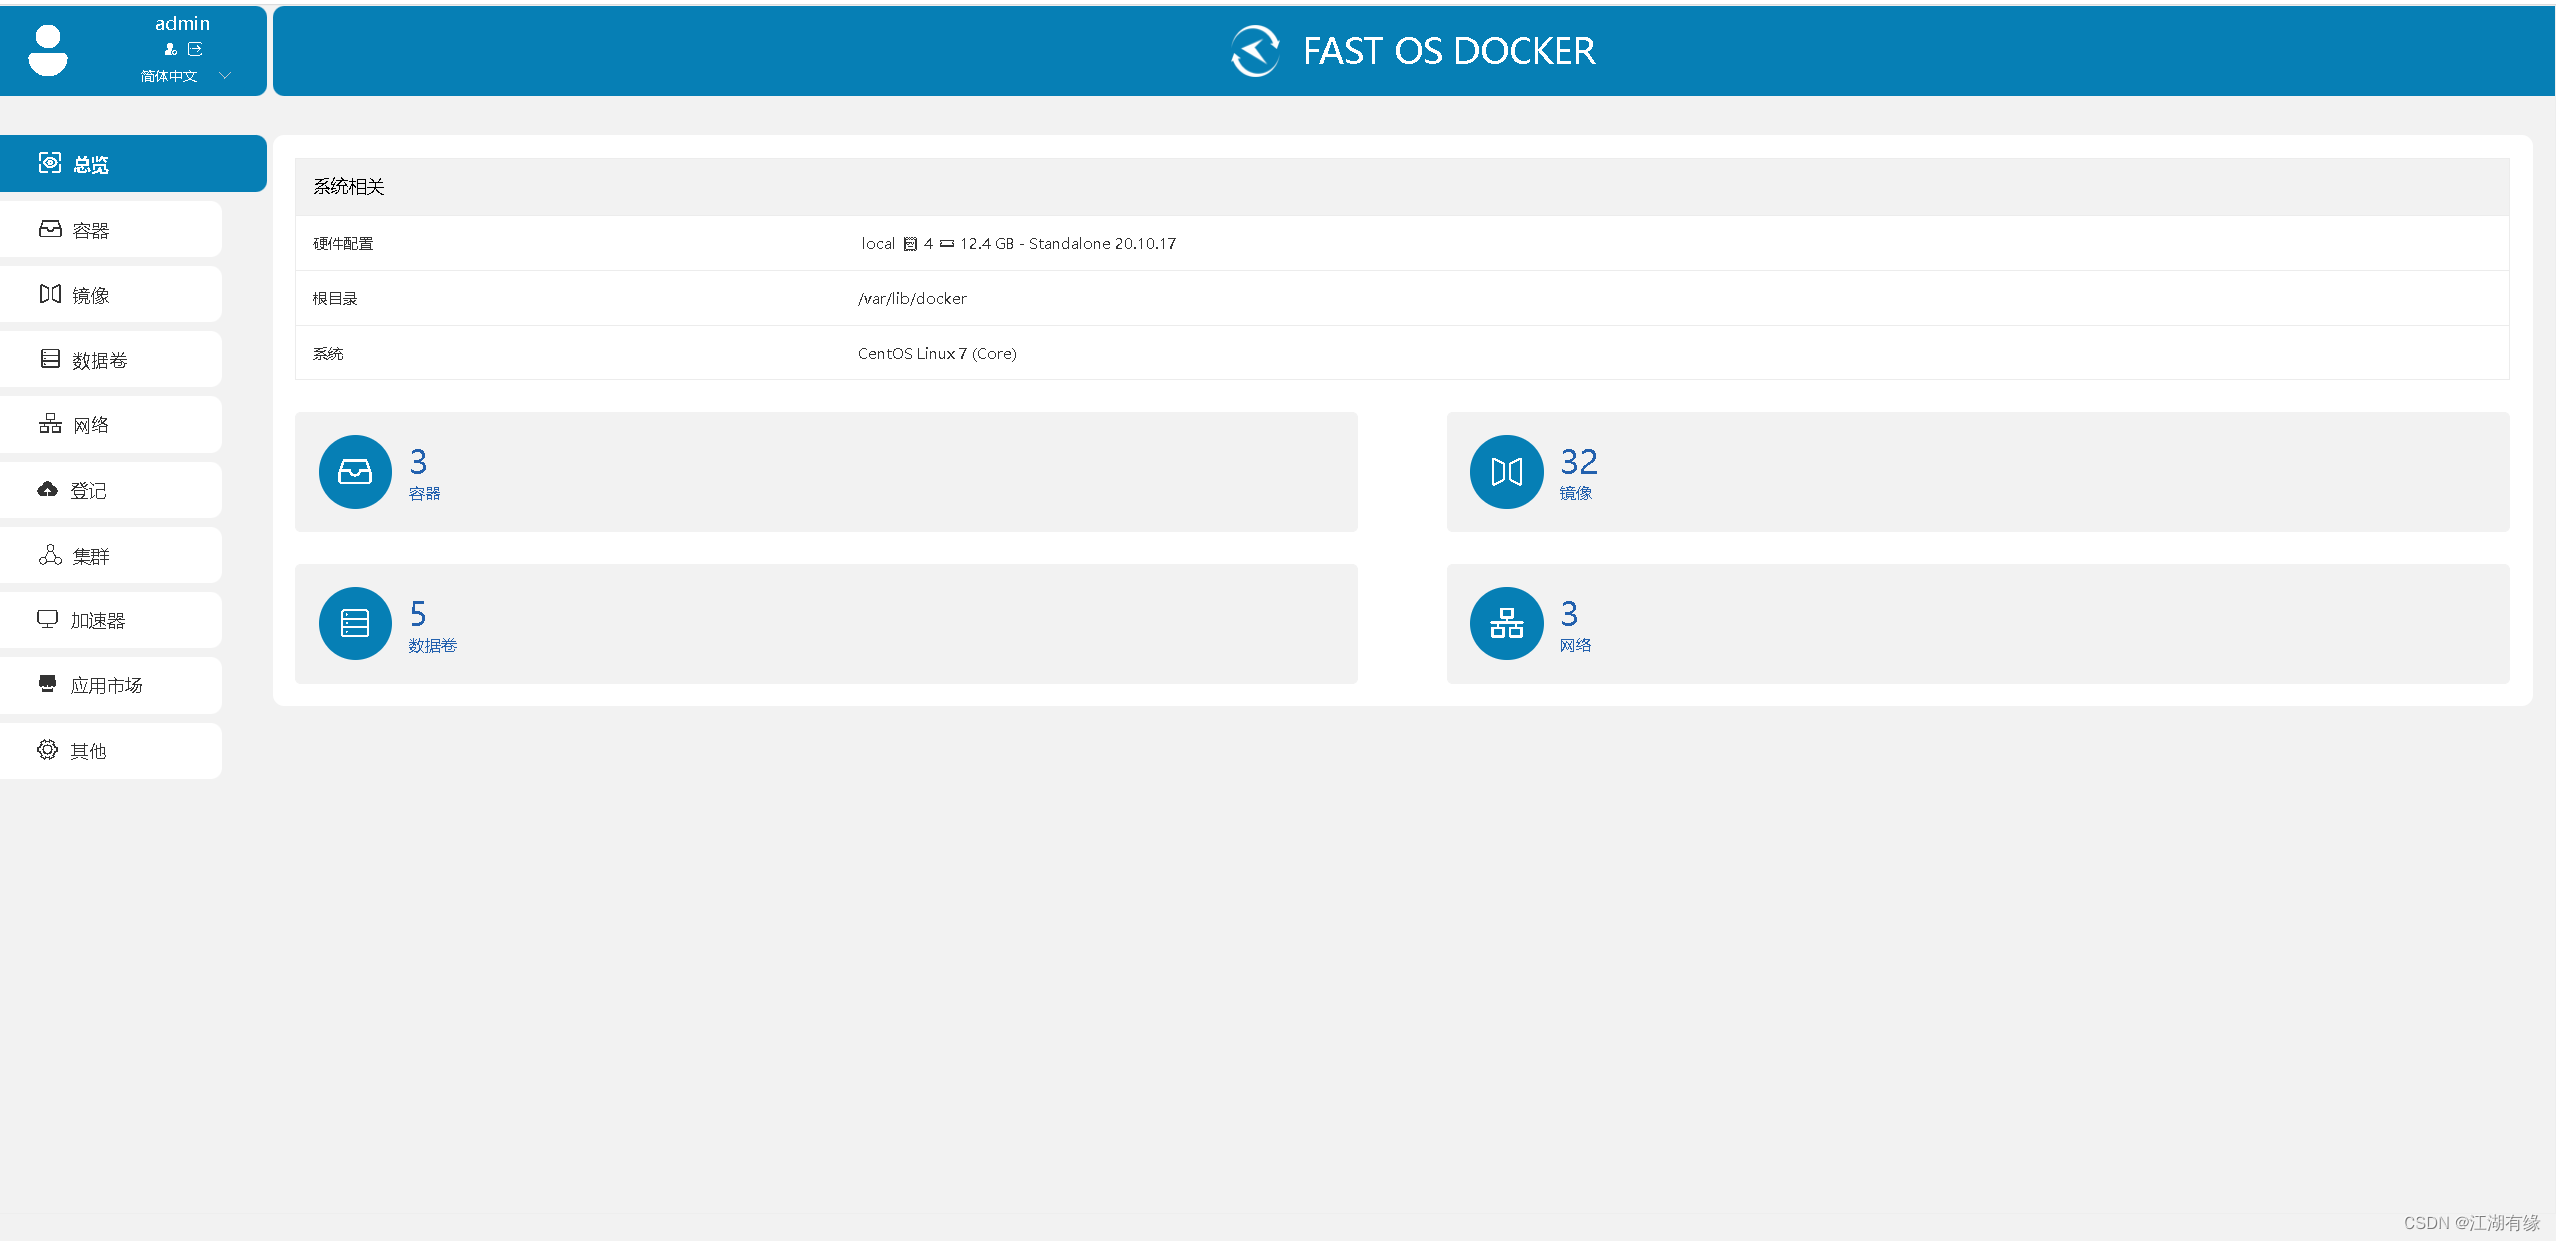Click the 系统 row label
Viewport: 2556px width, 1241px height.
pos(328,354)
